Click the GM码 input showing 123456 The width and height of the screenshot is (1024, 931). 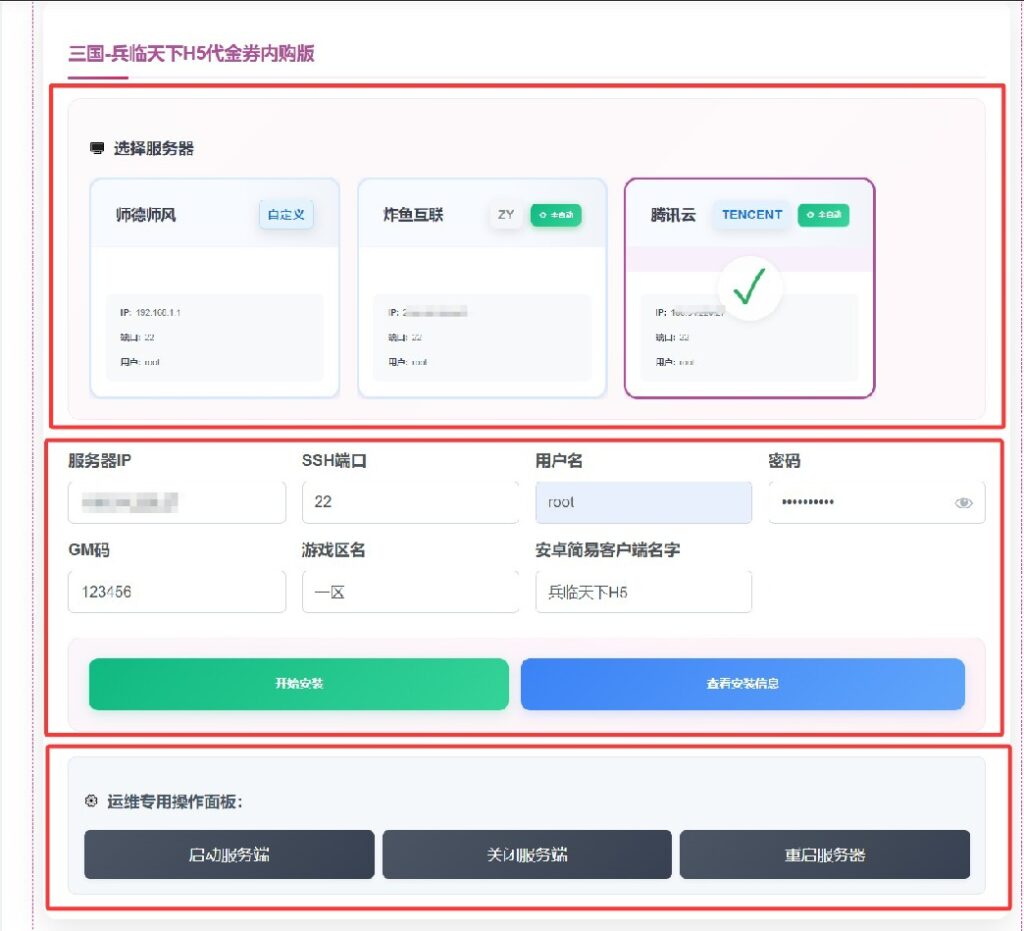pos(177,592)
